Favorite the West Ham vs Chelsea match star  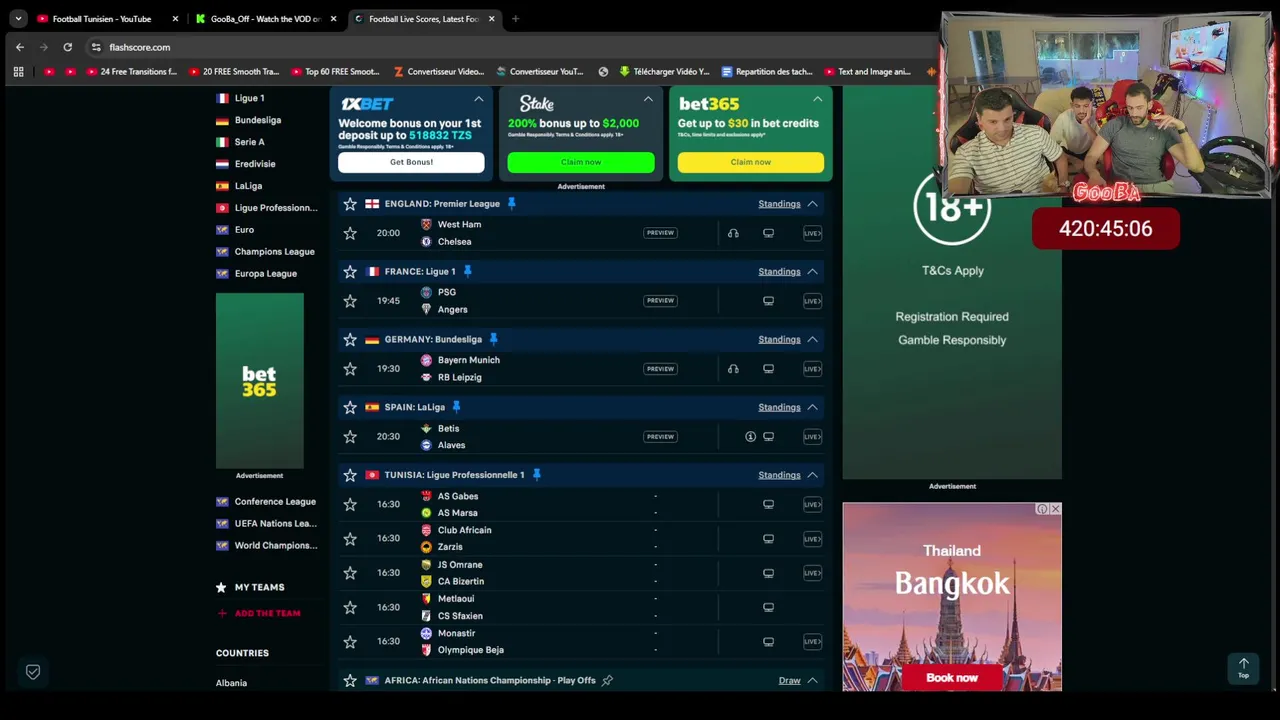pyautogui.click(x=350, y=233)
